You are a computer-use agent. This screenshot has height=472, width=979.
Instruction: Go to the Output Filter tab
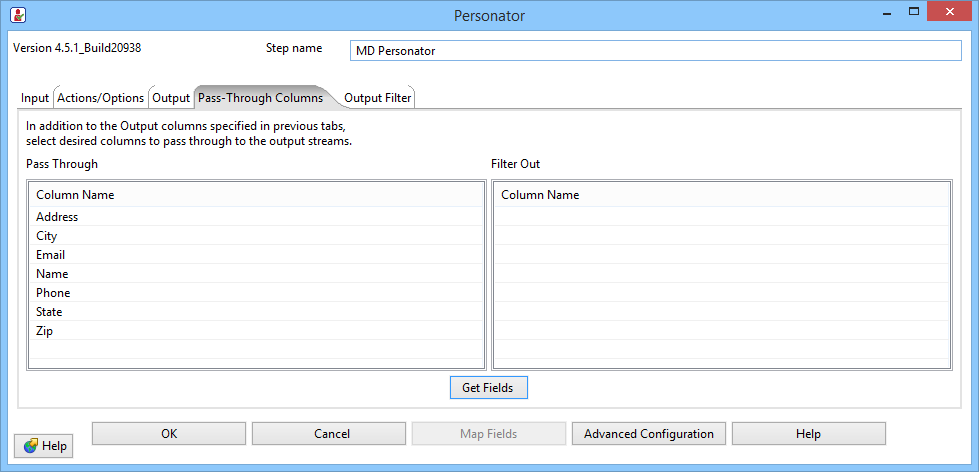(x=377, y=98)
